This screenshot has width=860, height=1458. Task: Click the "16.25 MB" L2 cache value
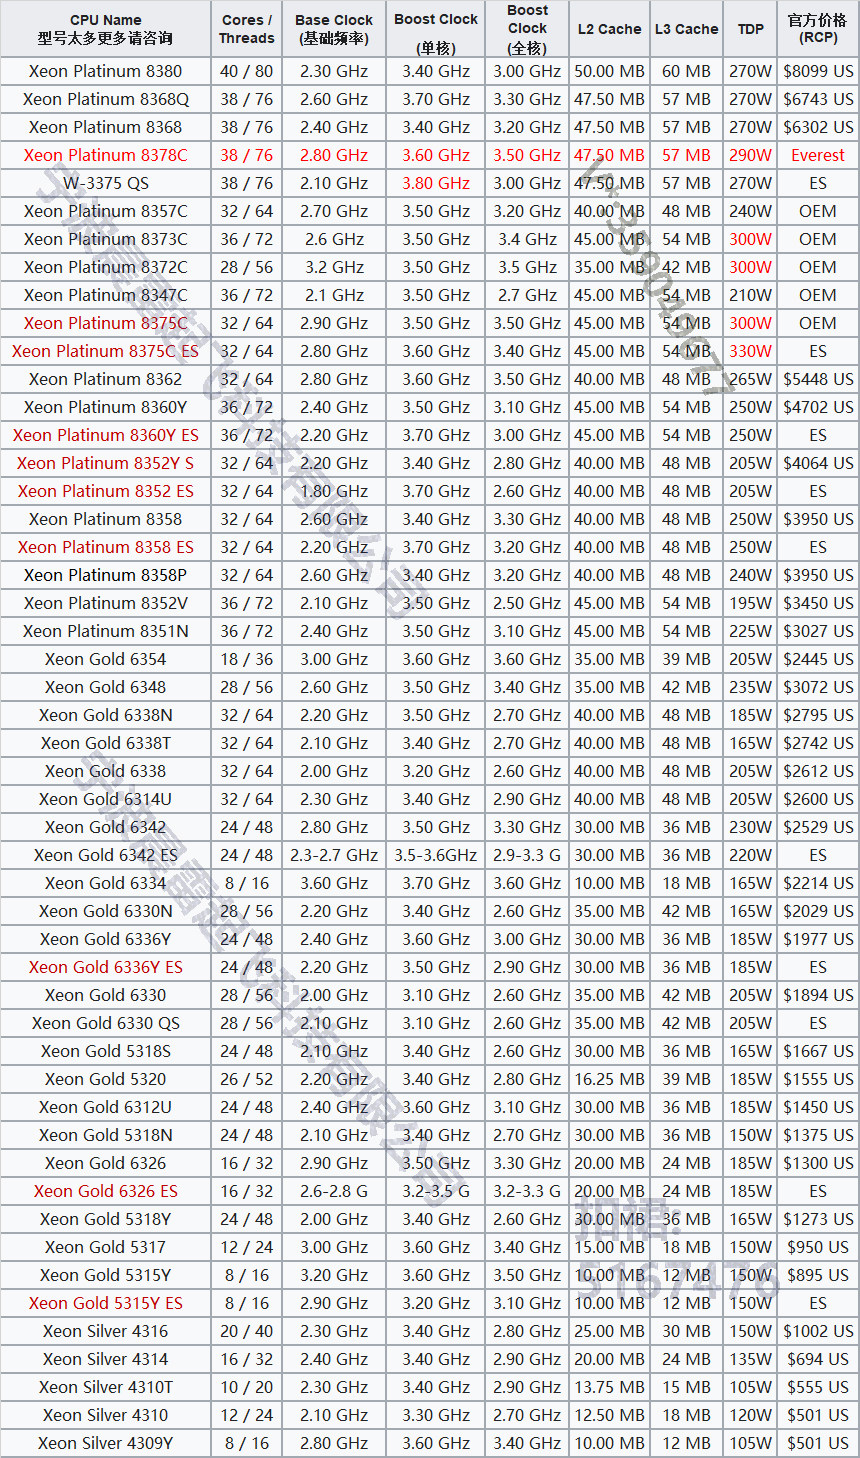pos(609,1079)
